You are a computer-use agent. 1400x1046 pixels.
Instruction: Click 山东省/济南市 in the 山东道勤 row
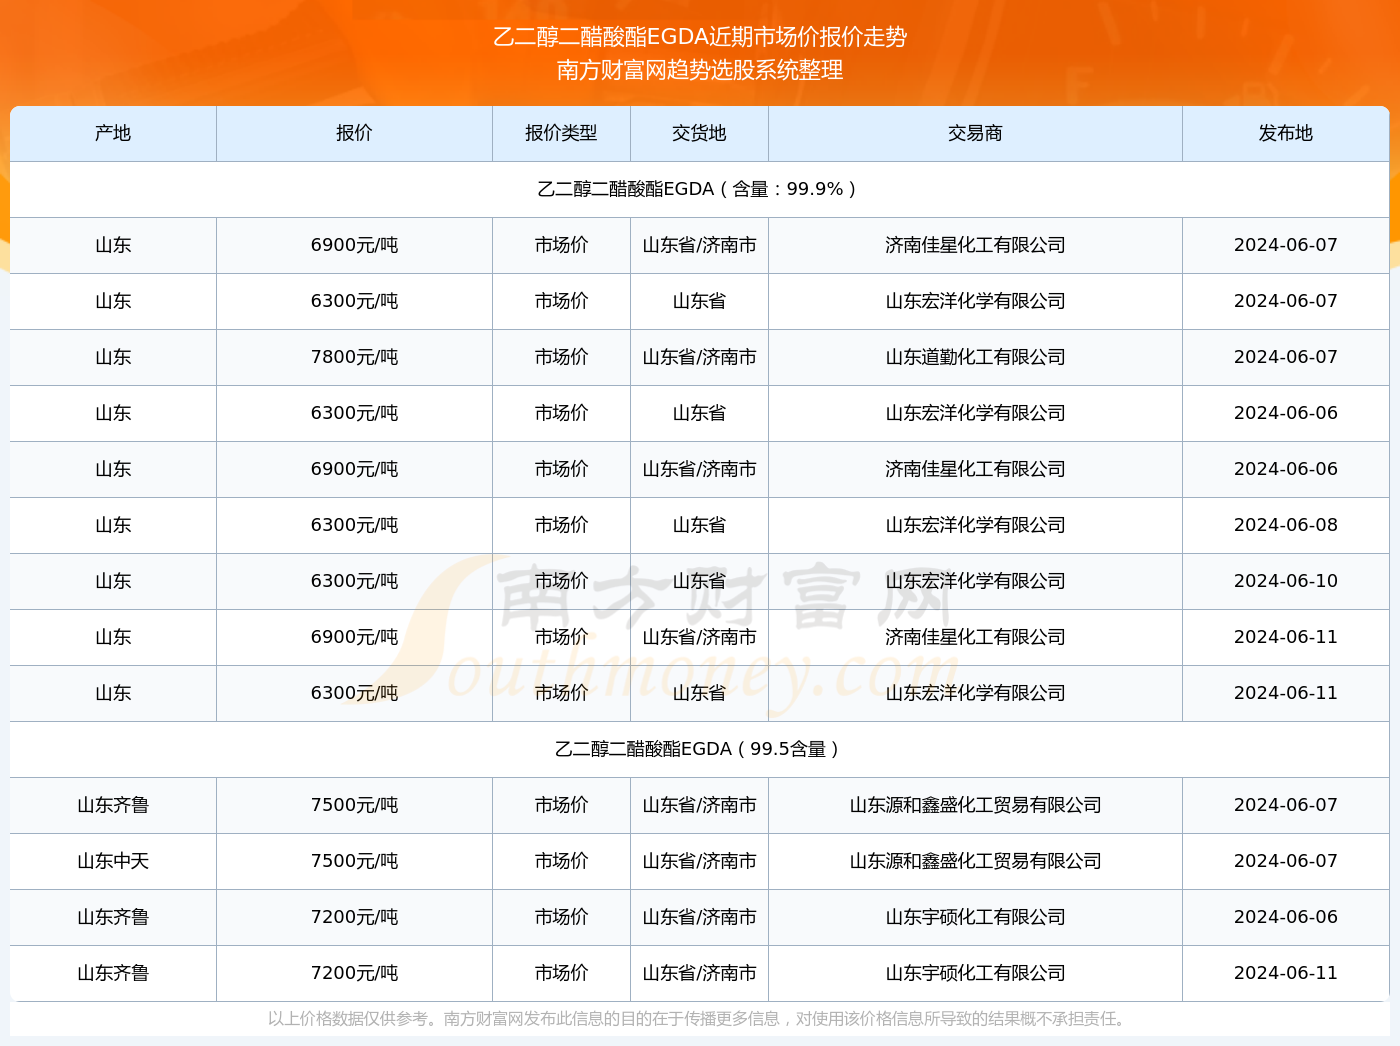coord(699,357)
